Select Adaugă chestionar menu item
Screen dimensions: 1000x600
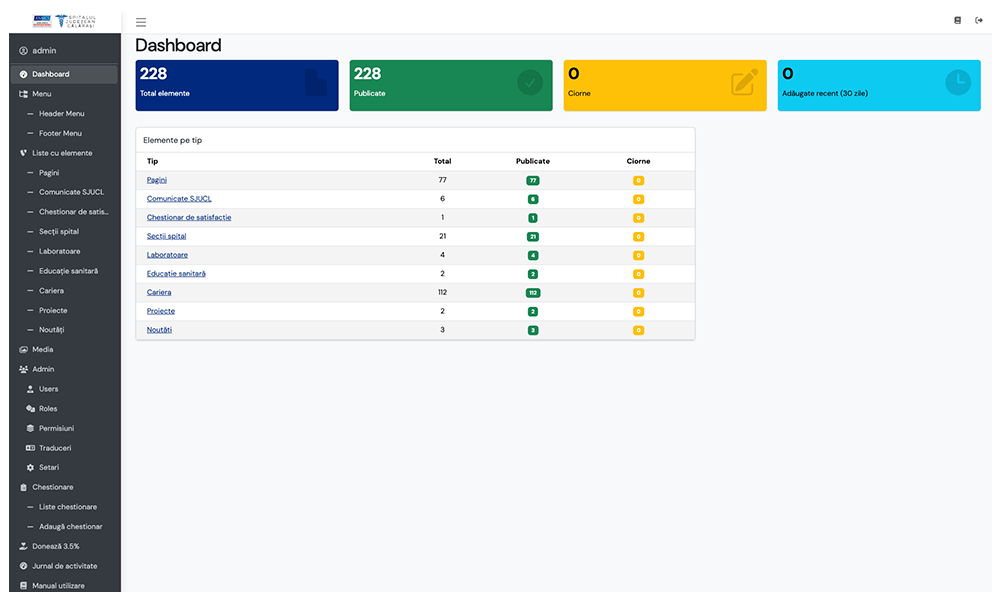(64, 527)
